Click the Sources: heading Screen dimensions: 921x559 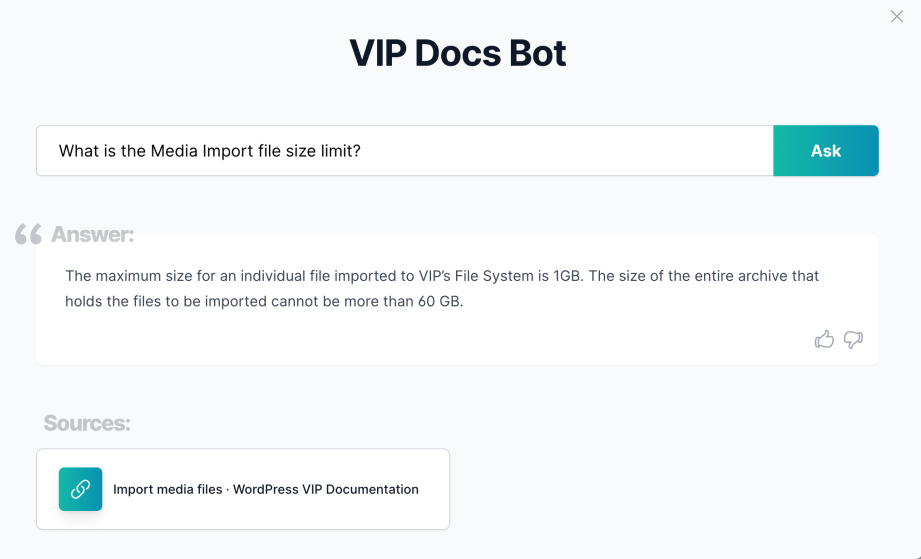click(x=87, y=423)
